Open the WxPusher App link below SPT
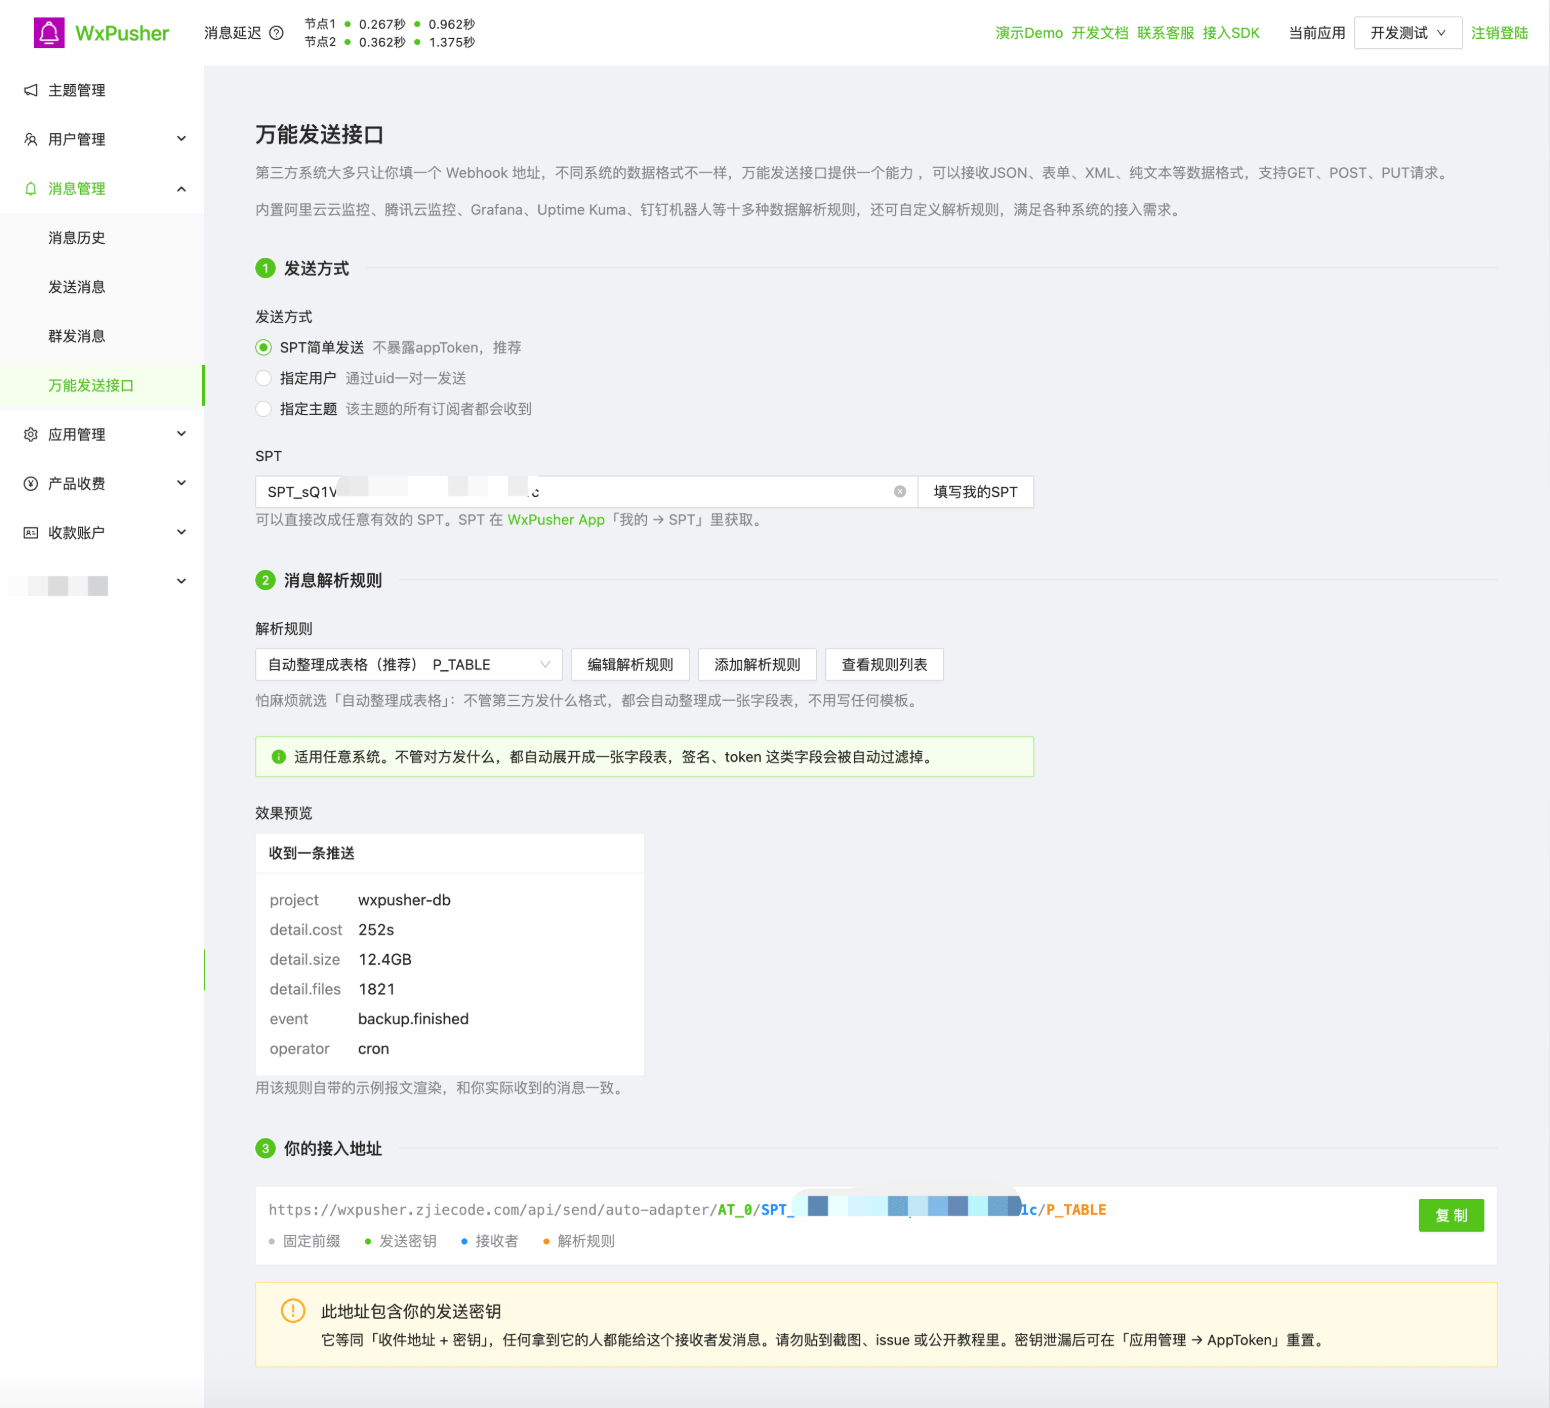Viewport: 1550px width, 1408px height. (x=556, y=520)
